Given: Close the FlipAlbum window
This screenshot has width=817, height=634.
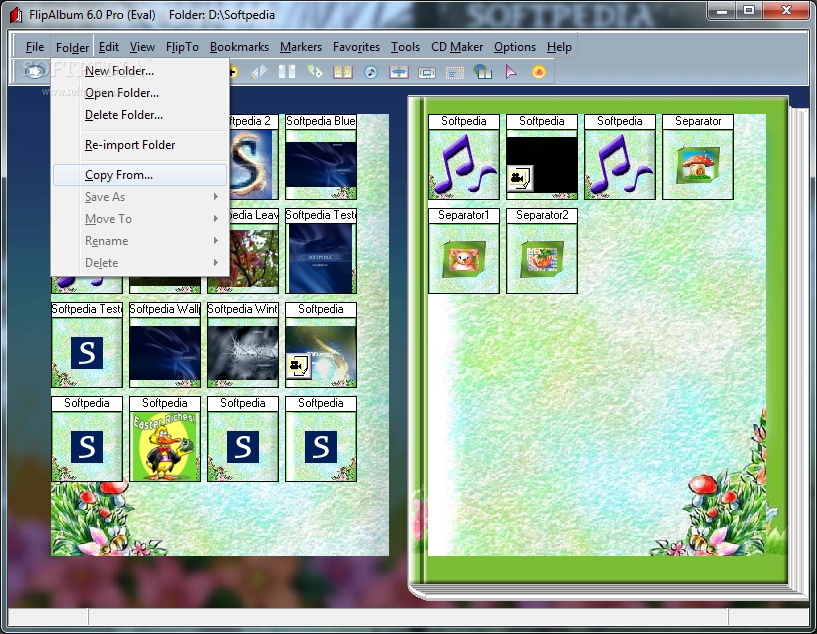Looking at the screenshot, I should [x=787, y=11].
